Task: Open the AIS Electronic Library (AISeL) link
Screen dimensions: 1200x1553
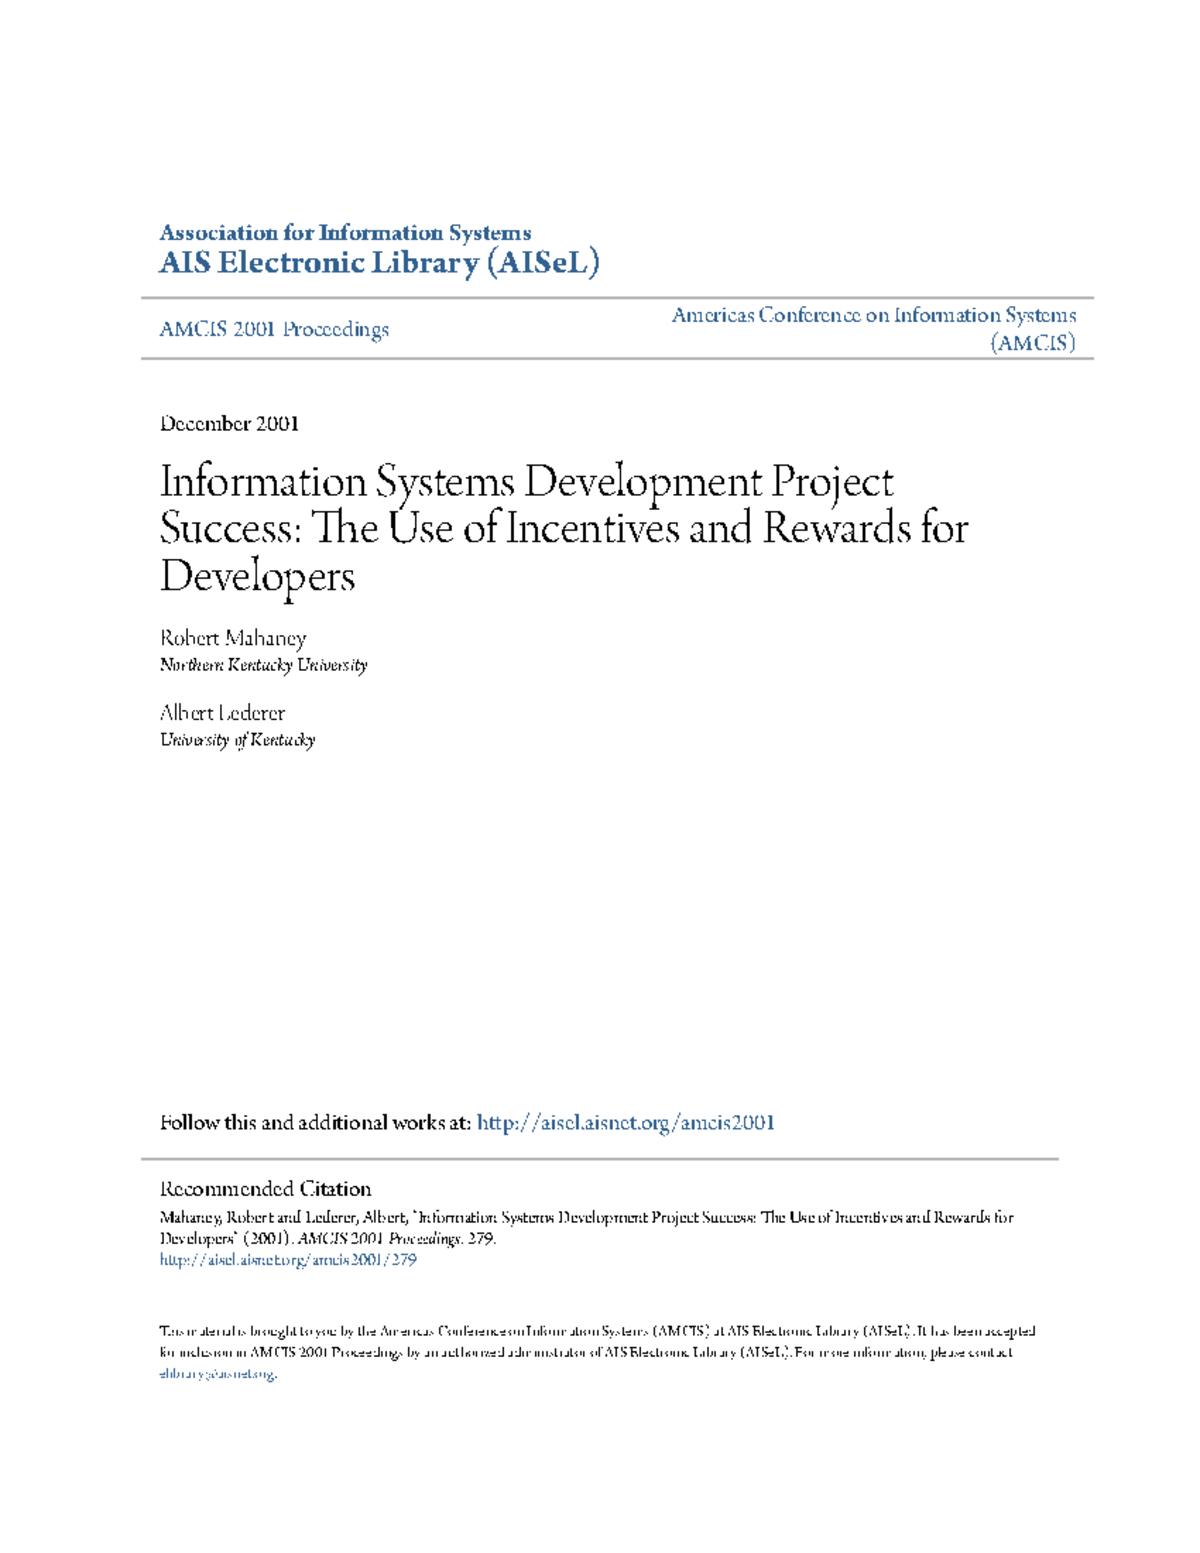Action: (x=379, y=263)
